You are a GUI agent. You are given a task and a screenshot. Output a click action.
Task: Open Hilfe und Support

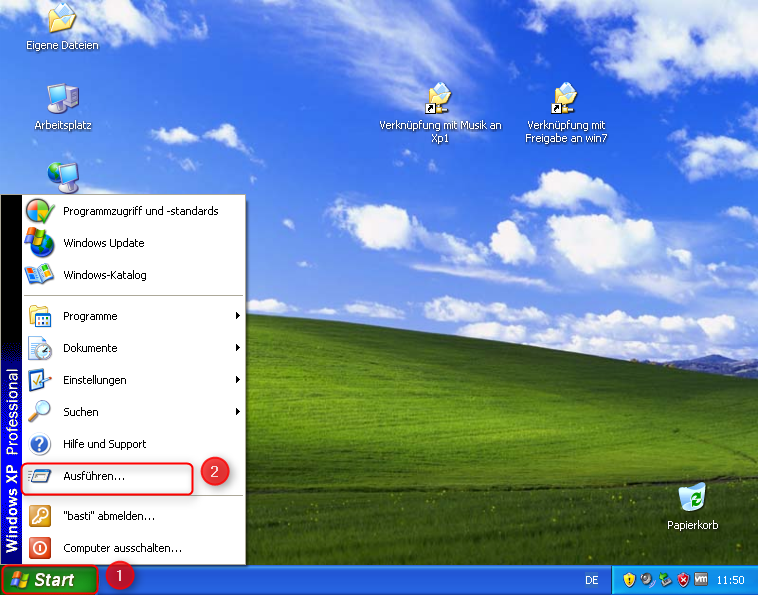coord(104,444)
